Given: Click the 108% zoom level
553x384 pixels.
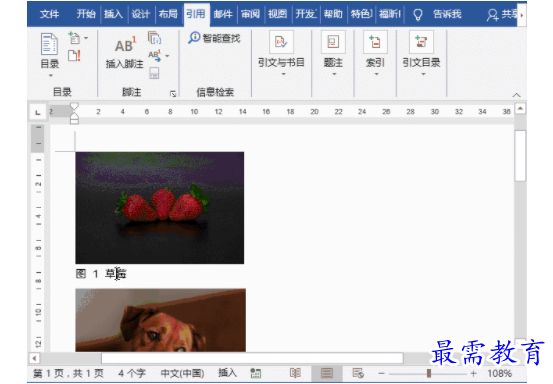Looking at the screenshot, I should (499, 373).
